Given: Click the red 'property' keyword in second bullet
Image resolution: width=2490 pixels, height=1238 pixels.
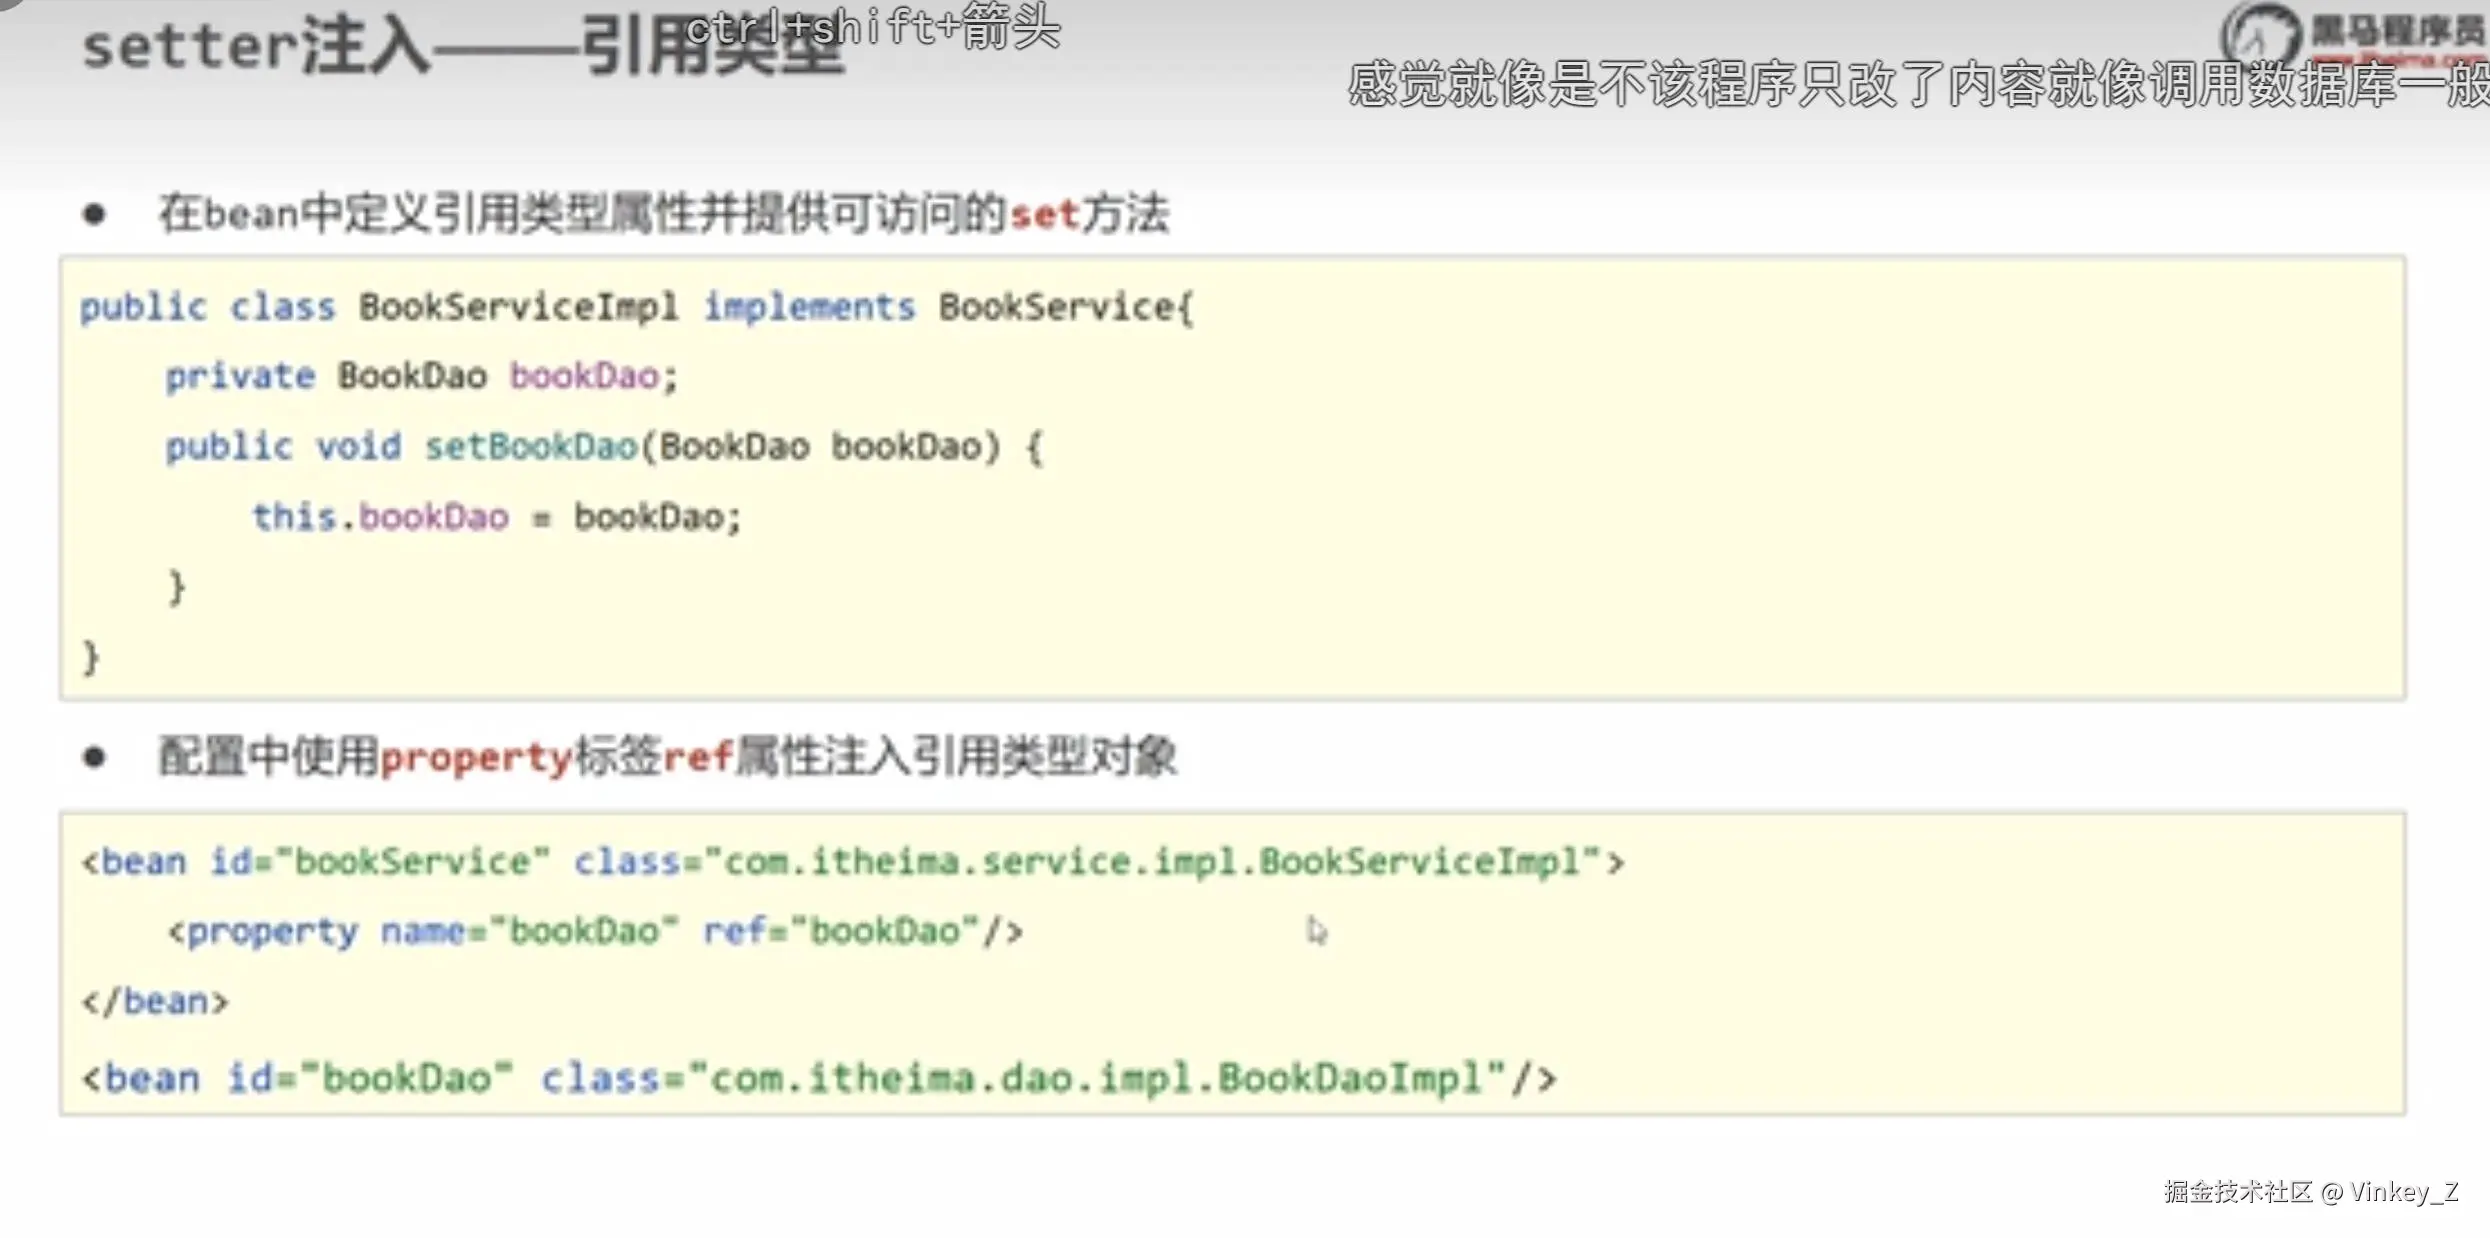Looking at the screenshot, I should click(x=476, y=757).
